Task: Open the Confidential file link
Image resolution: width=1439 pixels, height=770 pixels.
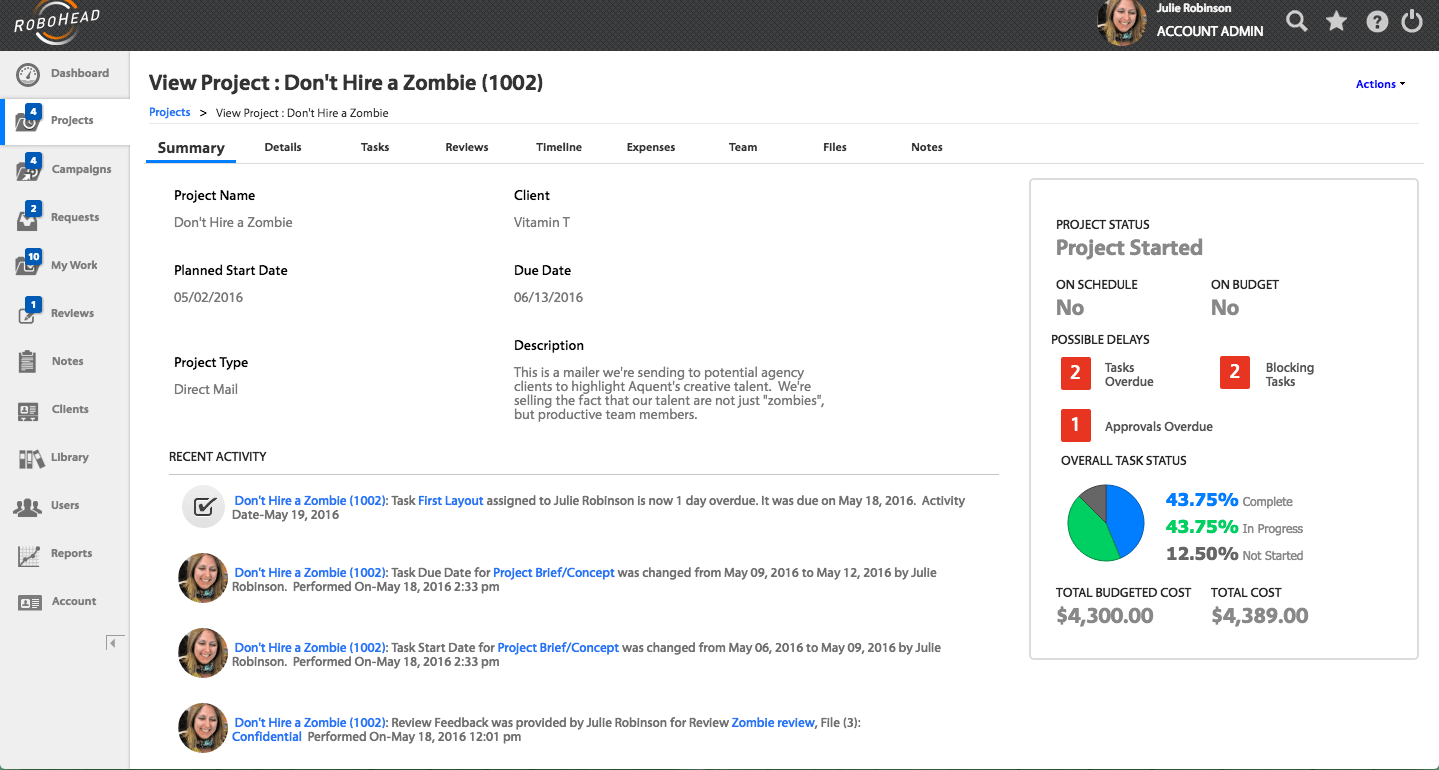Action: (267, 736)
